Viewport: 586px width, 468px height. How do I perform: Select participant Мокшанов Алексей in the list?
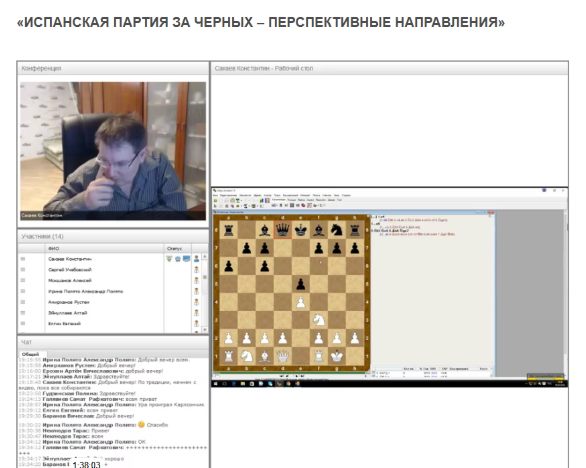(x=70, y=280)
